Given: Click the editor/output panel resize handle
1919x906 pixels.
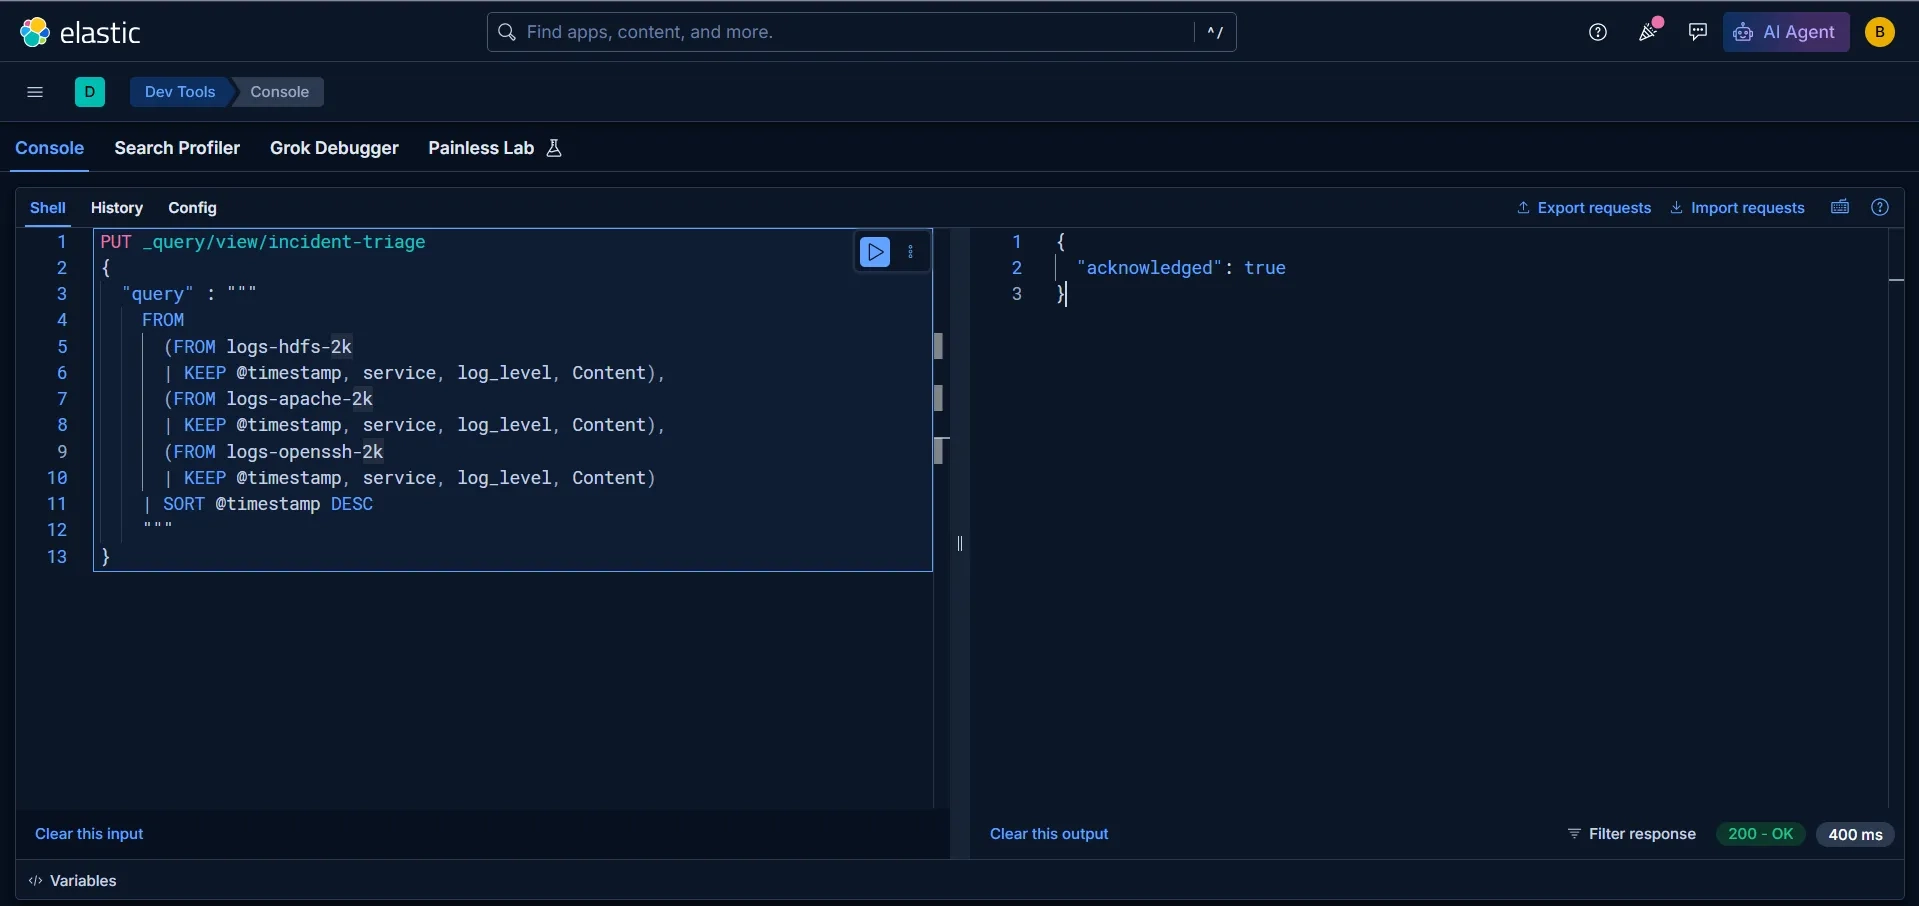Looking at the screenshot, I should click(x=960, y=544).
